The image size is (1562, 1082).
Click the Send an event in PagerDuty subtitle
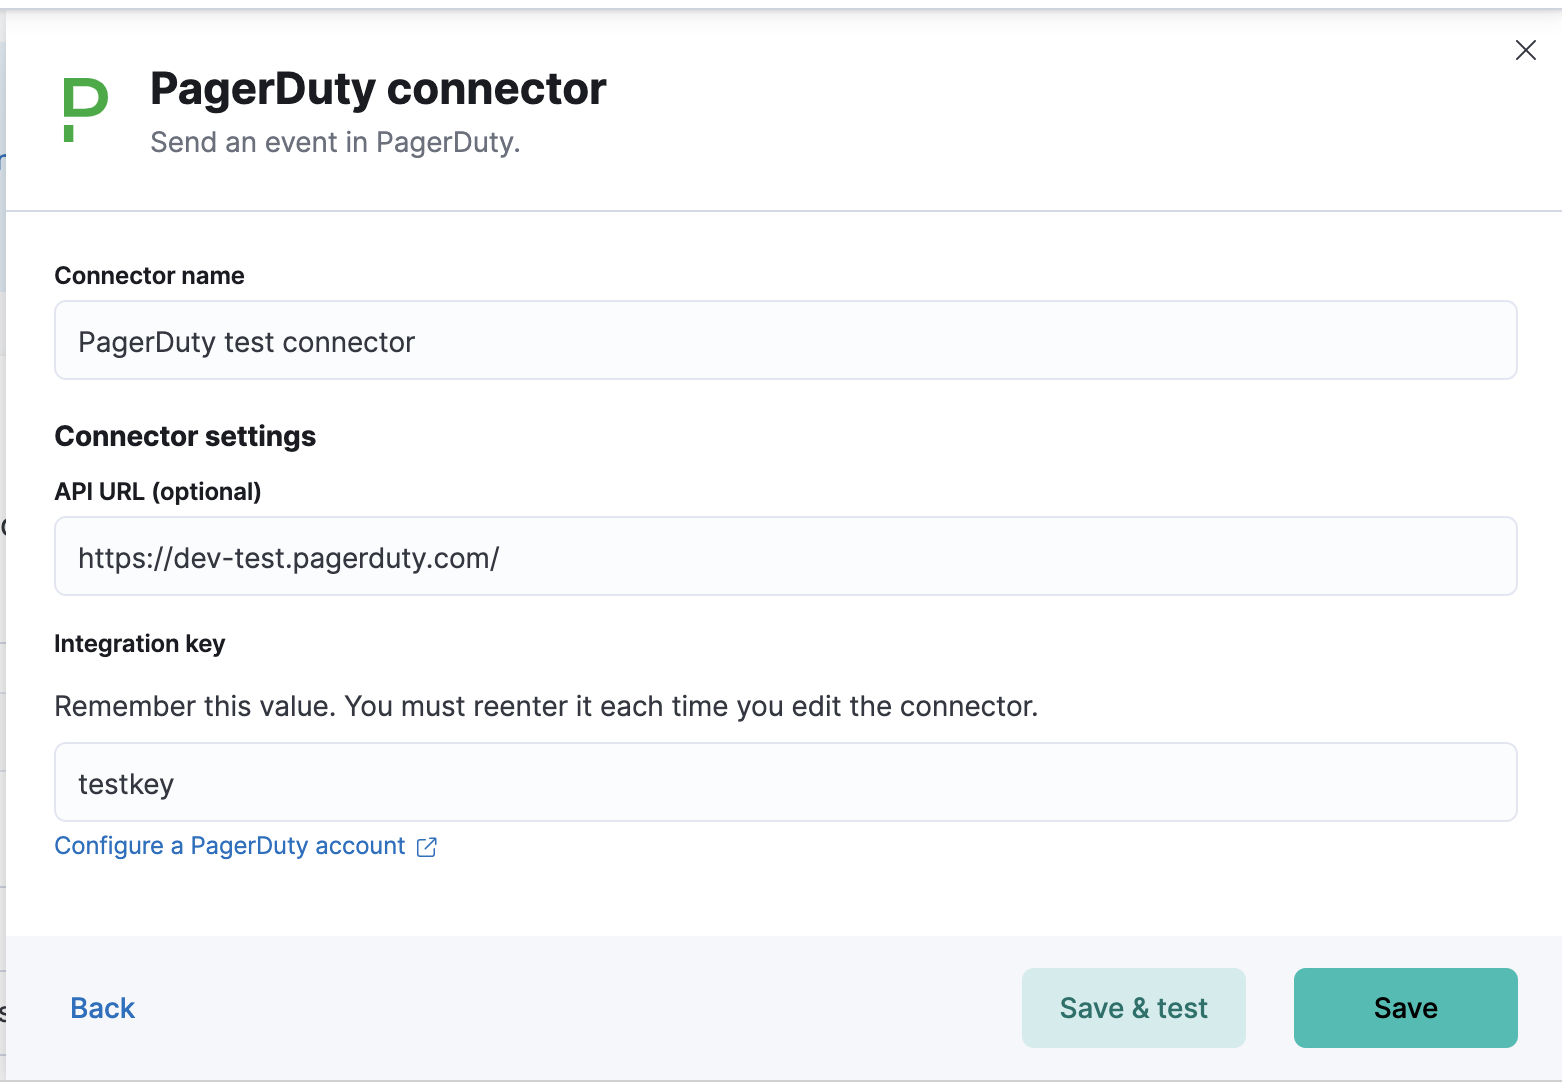335,142
